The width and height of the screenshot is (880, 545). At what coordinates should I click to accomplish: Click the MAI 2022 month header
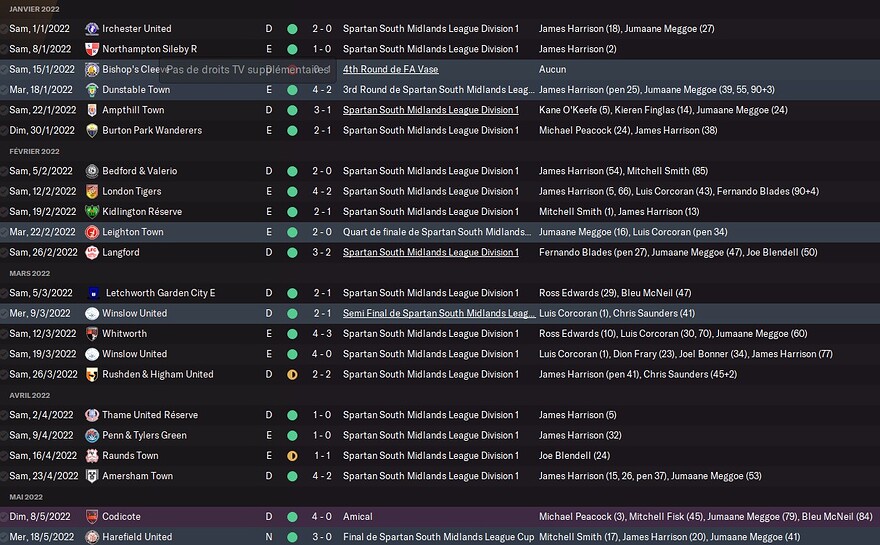(x=26, y=497)
